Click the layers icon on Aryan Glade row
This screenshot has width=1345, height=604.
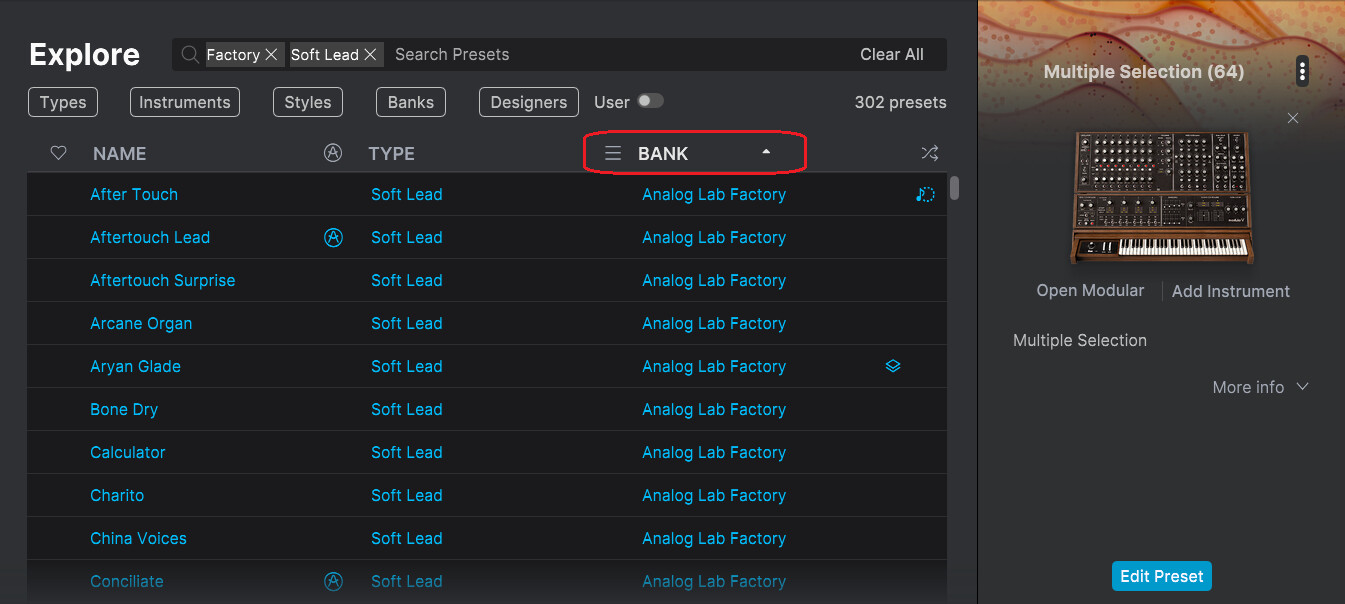point(893,366)
